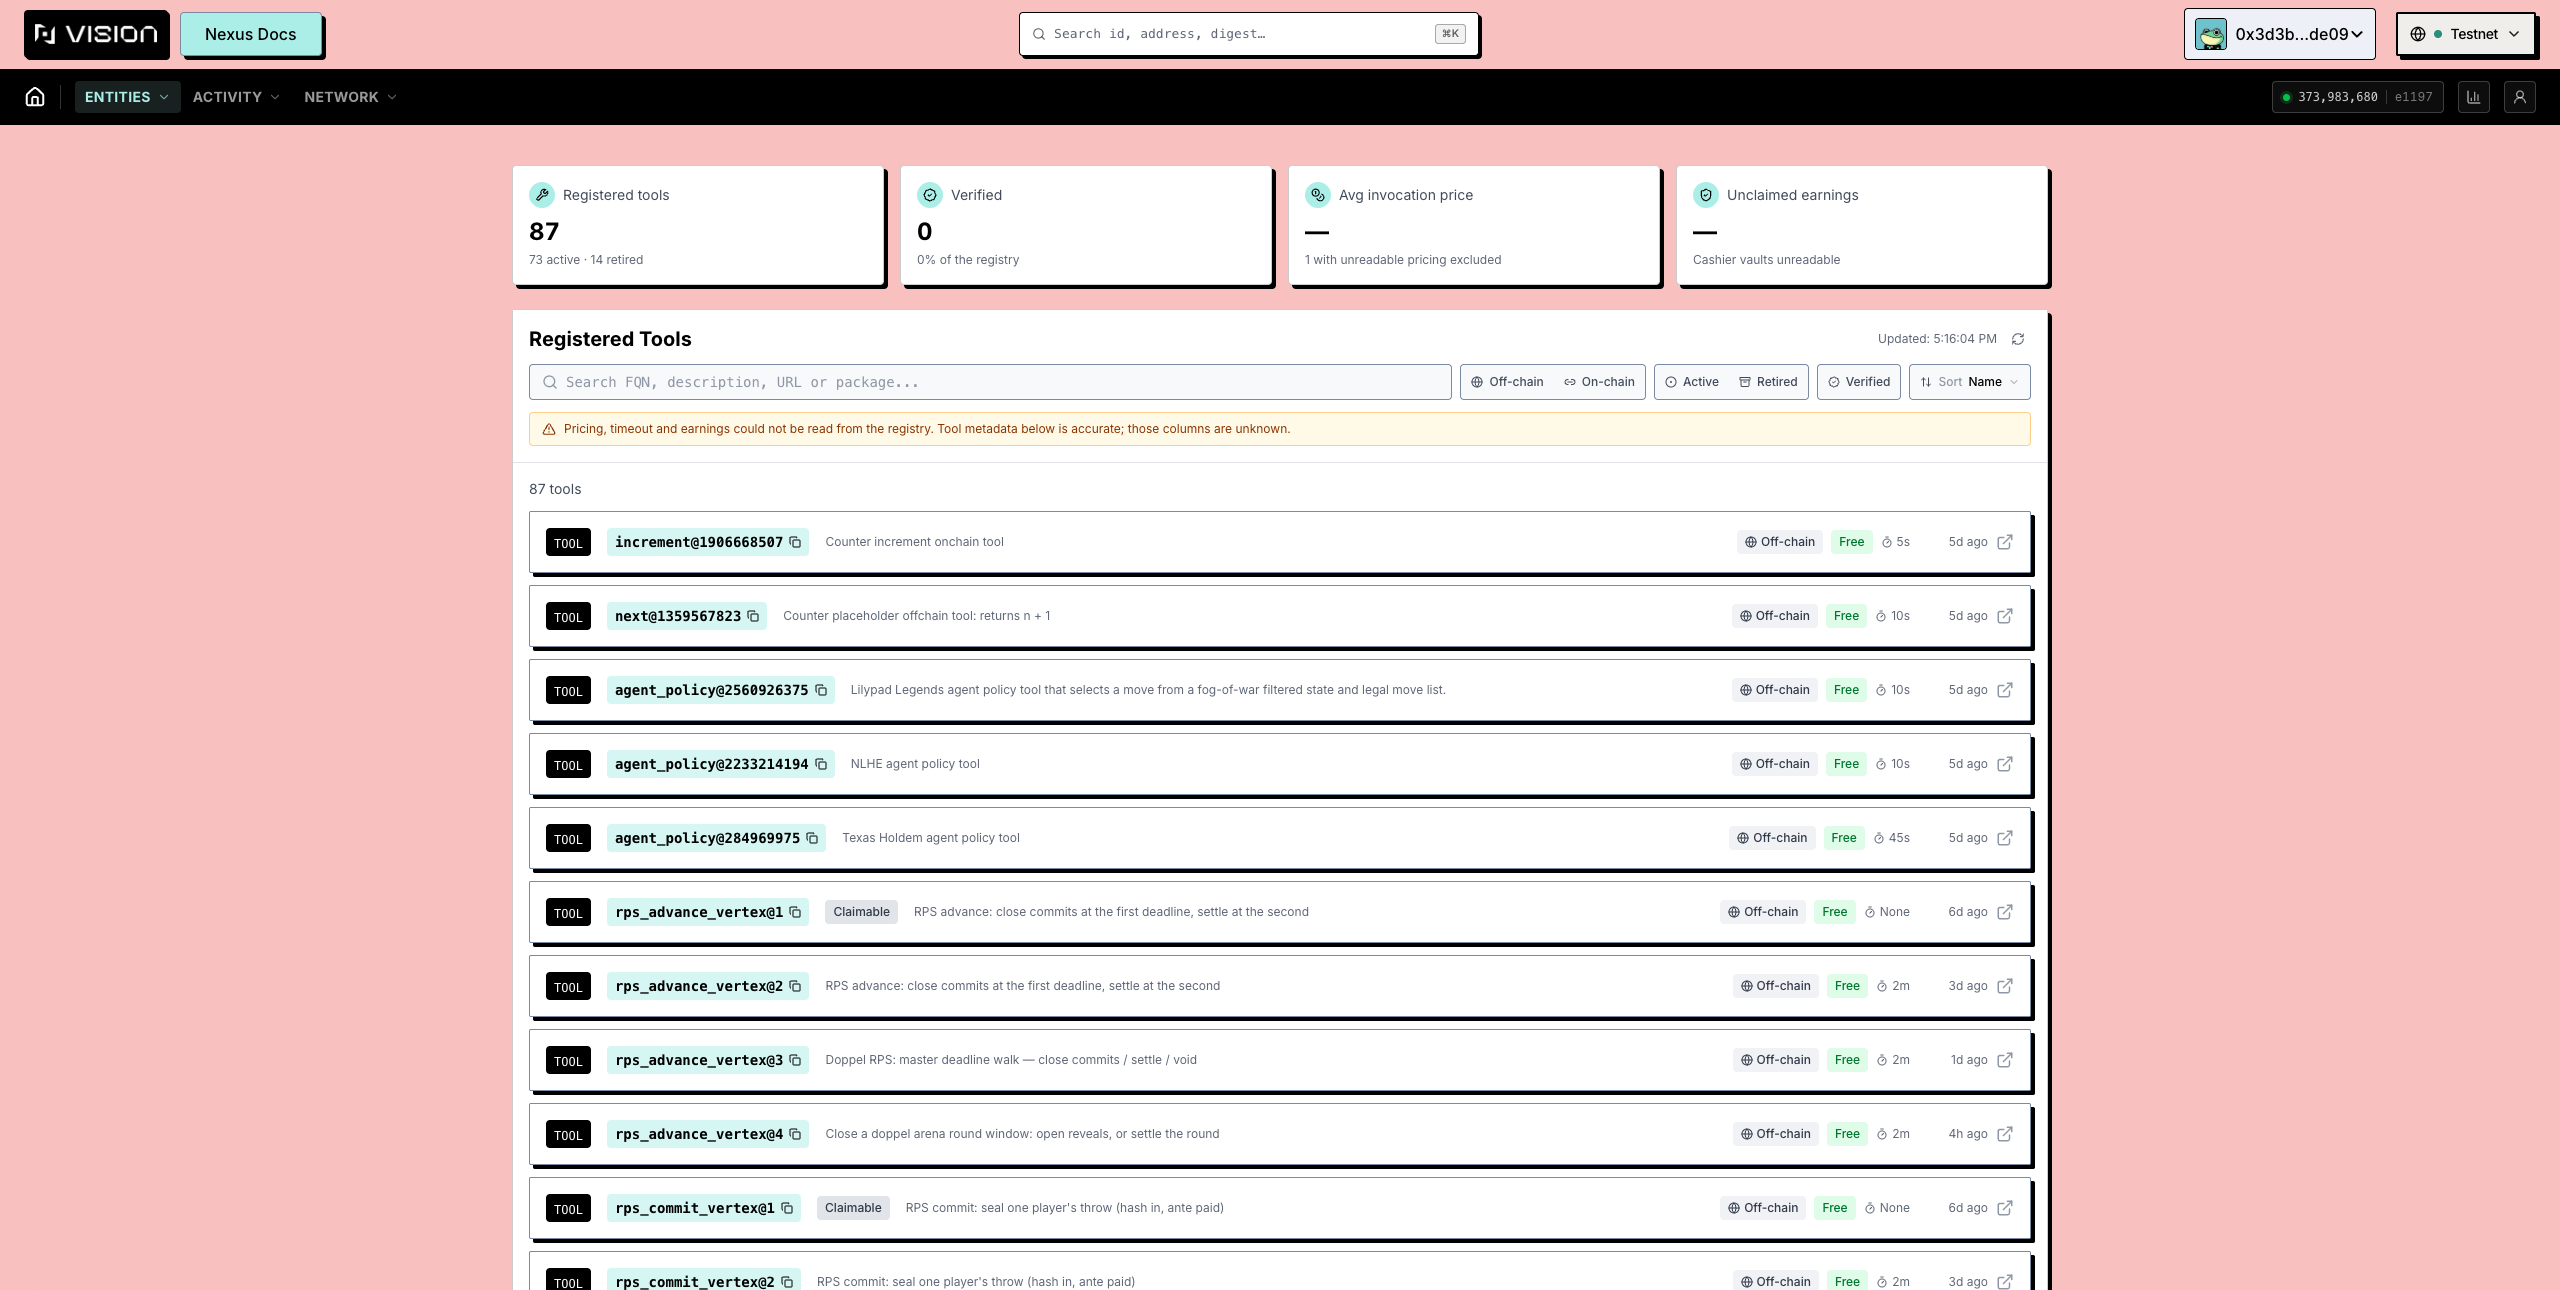This screenshot has width=2560, height=1290.
Task: Open rps_advance_vertex@4 external link icon
Action: click(2005, 1134)
